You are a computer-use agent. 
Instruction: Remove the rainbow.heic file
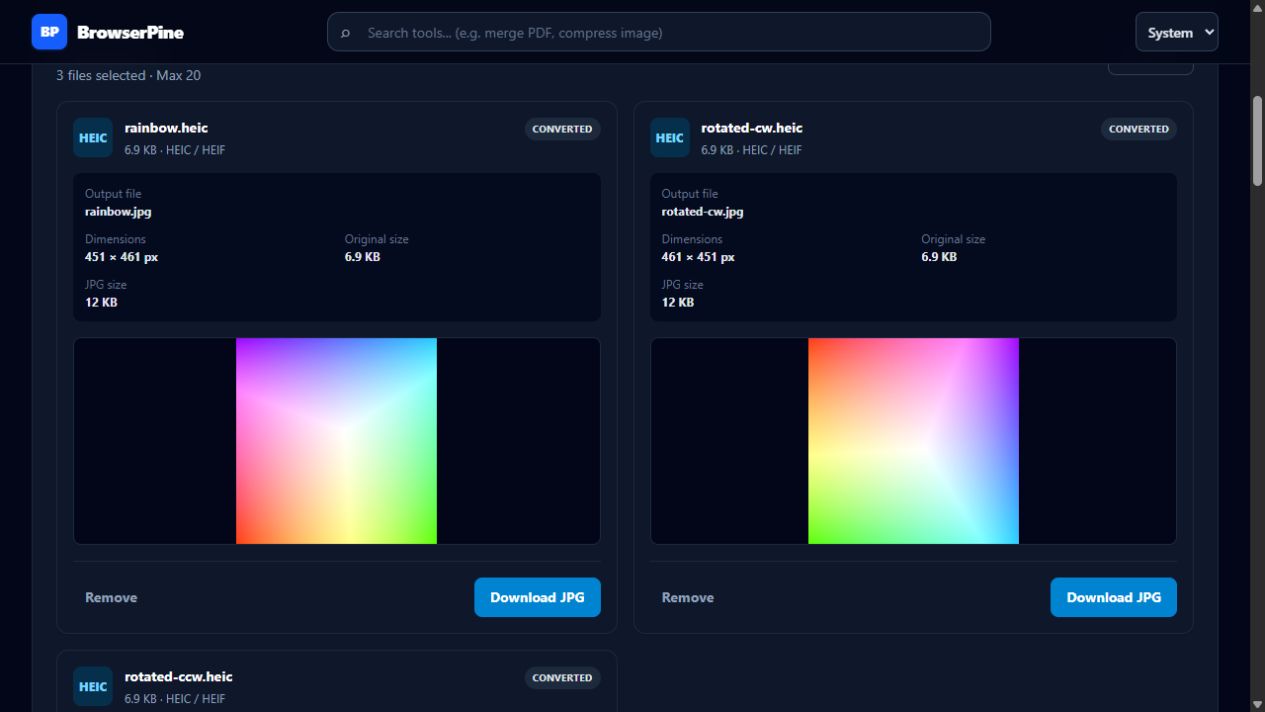pyautogui.click(x=111, y=597)
